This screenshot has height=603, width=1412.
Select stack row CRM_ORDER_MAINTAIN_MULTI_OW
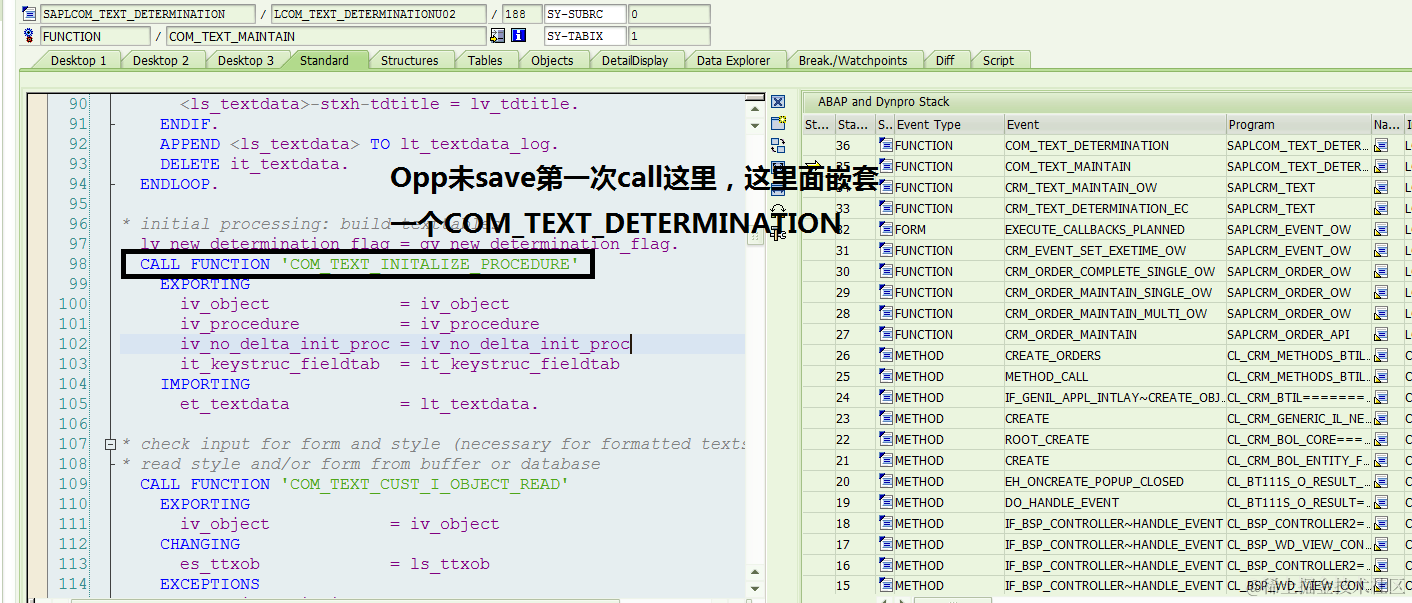coord(1105,314)
